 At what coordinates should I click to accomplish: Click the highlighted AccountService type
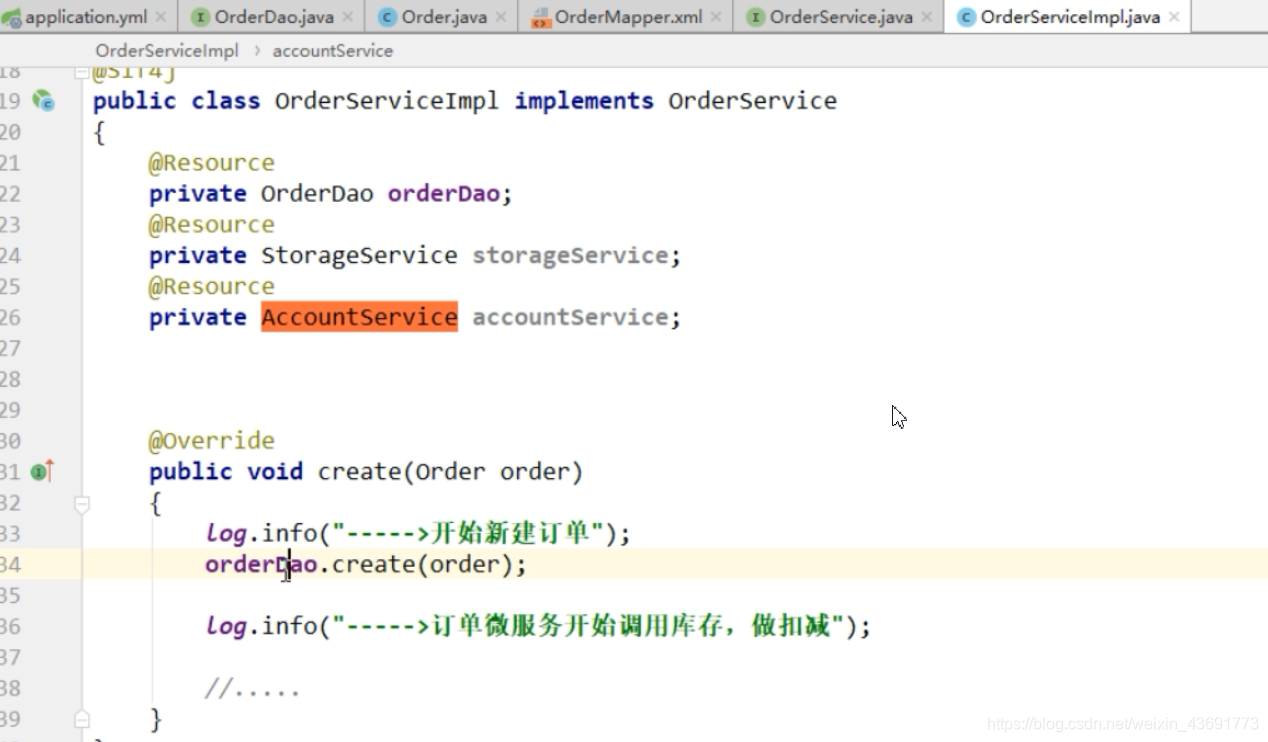coord(359,317)
